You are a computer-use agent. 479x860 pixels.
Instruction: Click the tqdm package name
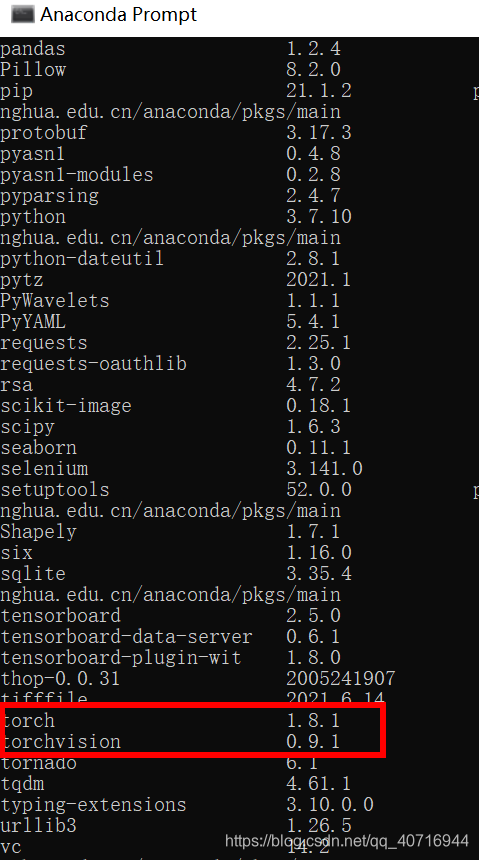[x=22, y=783]
